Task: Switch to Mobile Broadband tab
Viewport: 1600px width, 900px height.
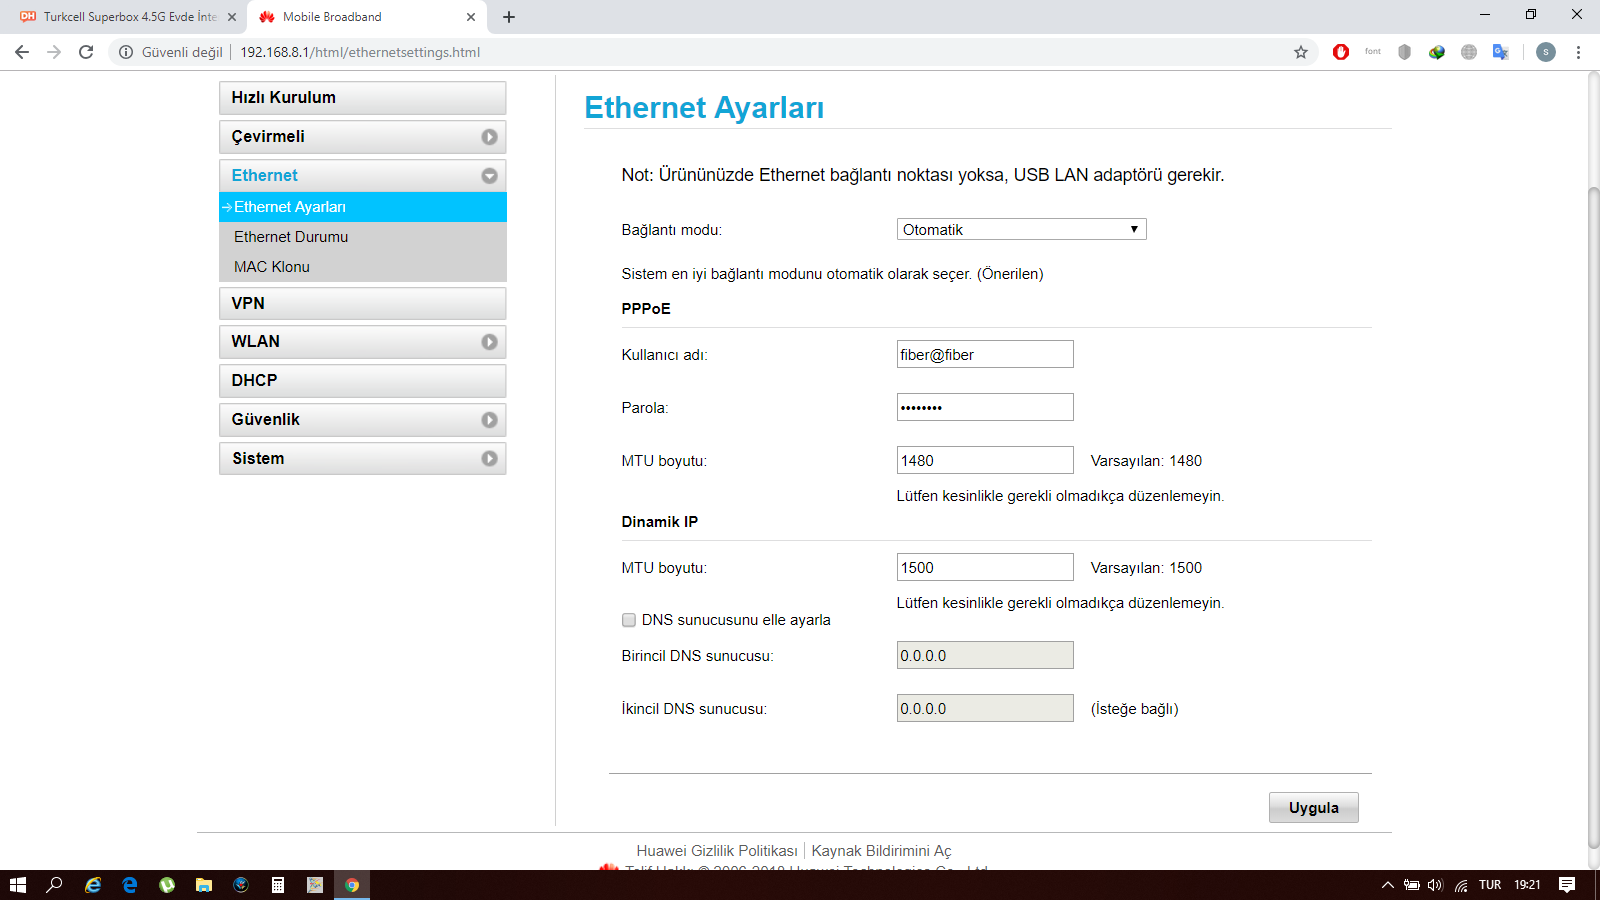Action: click(366, 17)
